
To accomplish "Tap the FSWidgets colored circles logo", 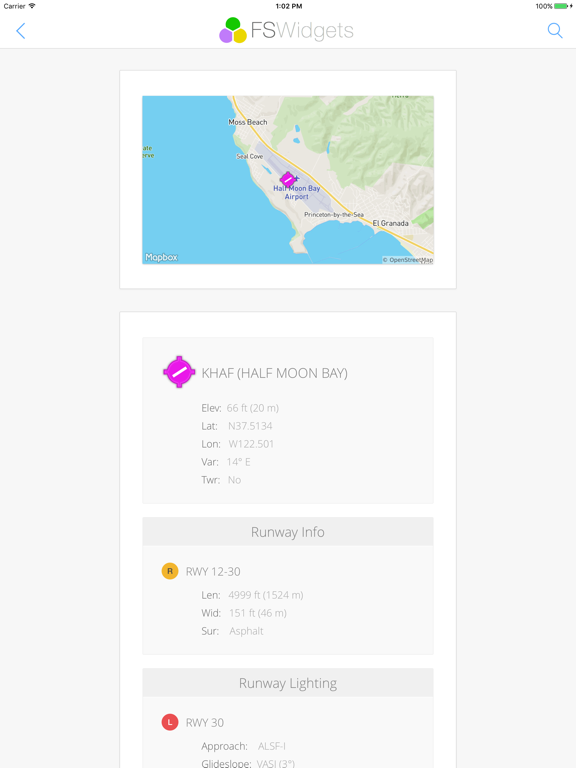I will coord(233,30).
